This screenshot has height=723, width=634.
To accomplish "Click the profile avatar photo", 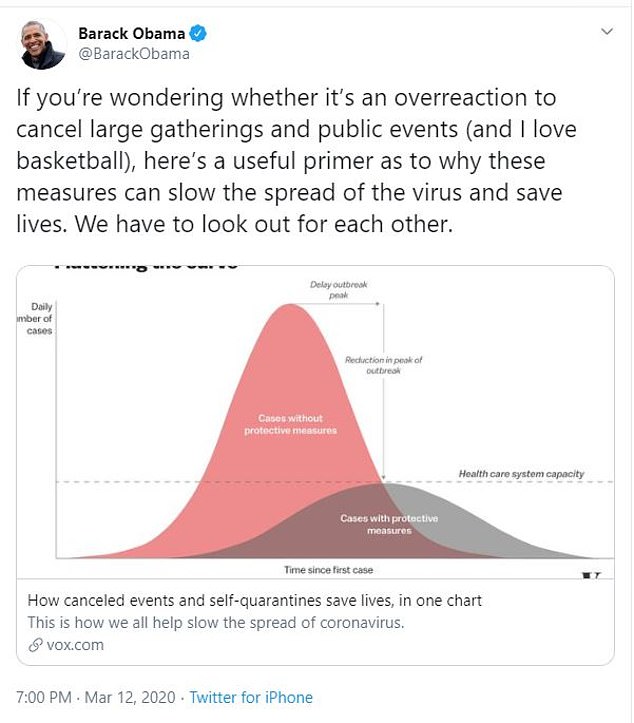I will [42, 44].
